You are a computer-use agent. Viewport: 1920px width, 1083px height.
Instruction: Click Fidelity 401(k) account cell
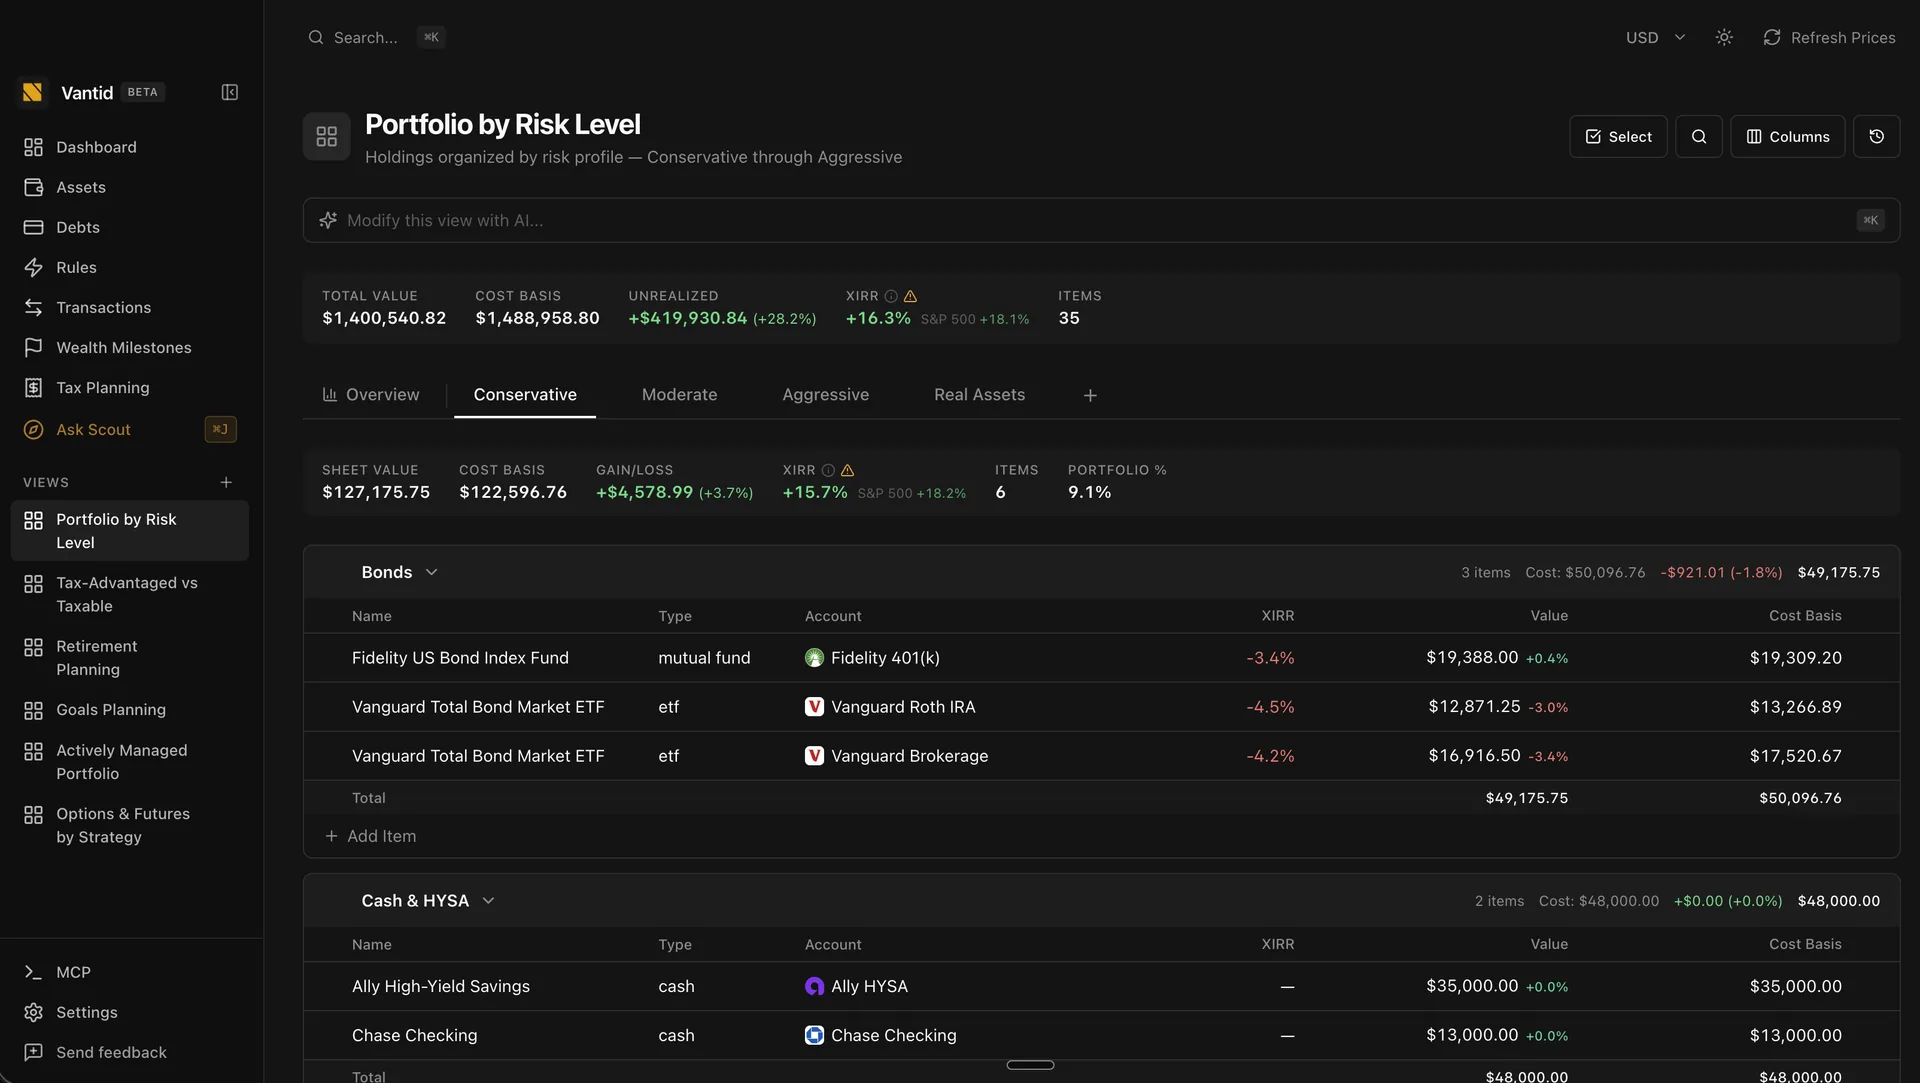click(872, 658)
